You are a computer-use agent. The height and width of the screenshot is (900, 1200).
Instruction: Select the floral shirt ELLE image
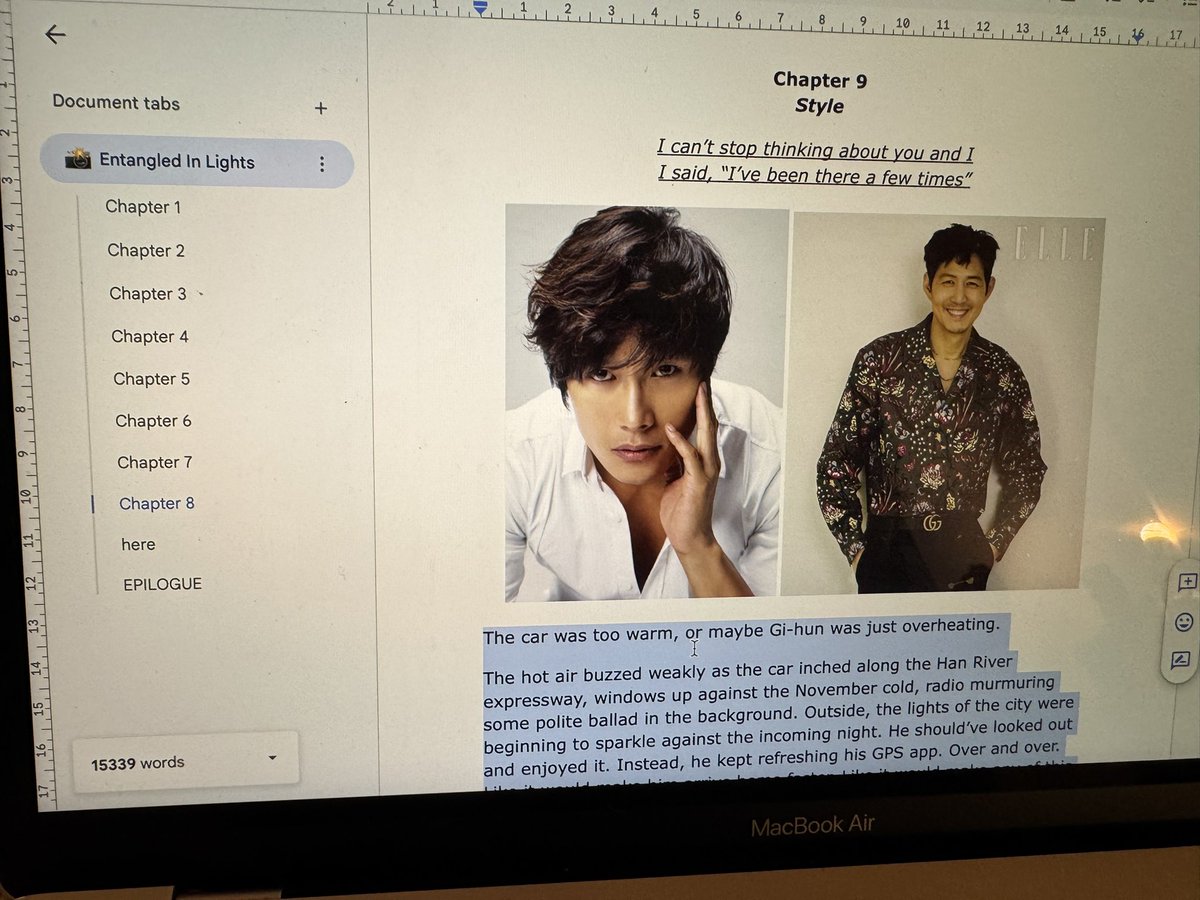click(x=943, y=404)
